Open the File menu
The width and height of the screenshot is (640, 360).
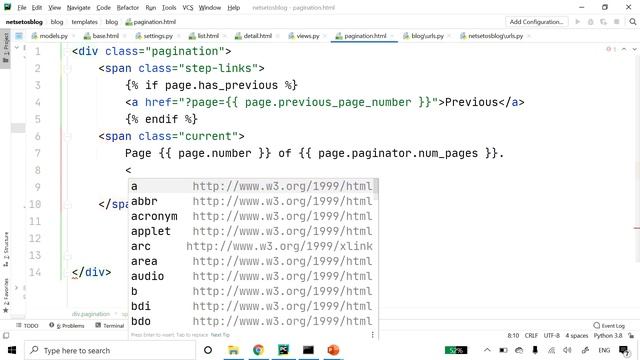point(22,7)
